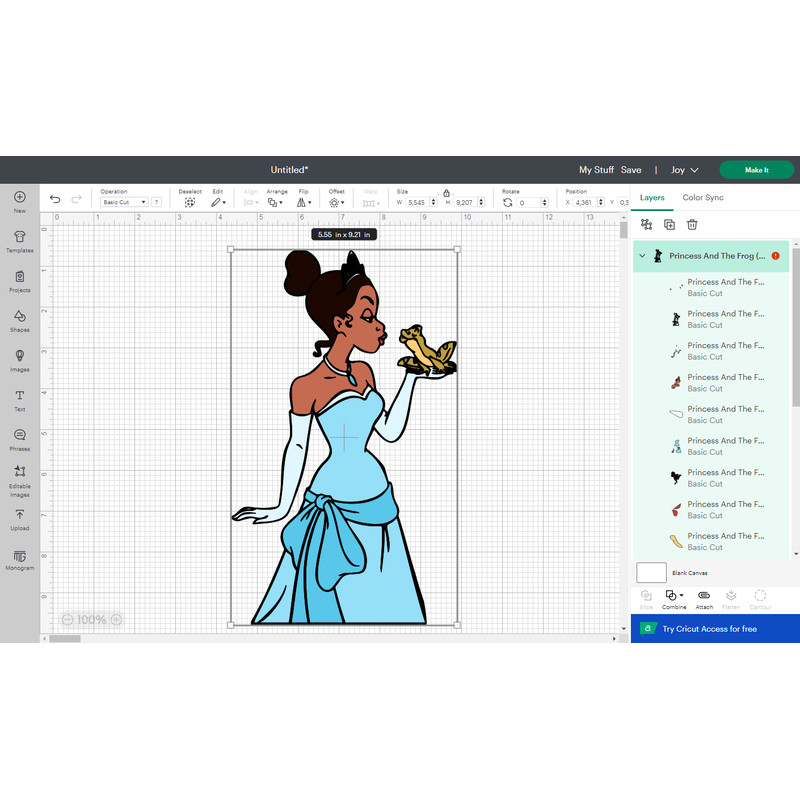
Task: Click the Upload icon
Action: coord(20,517)
